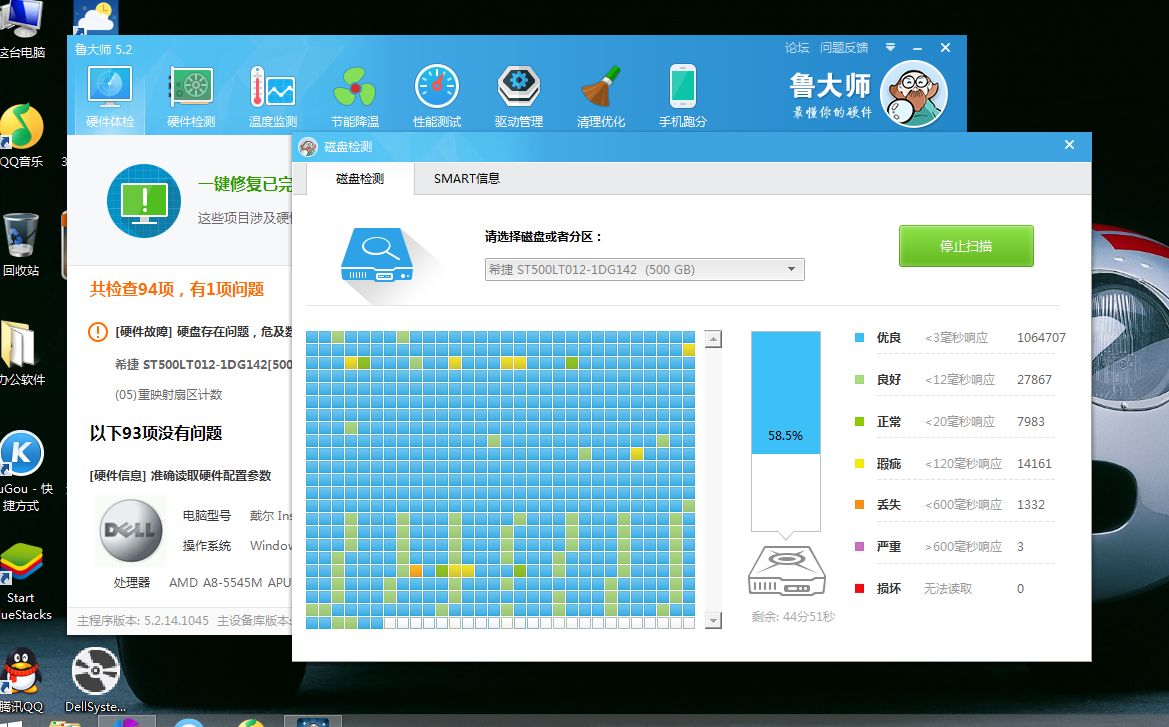Click 共检查94项，有1项问题 summary text
This screenshot has width=1169, height=727.
click(177, 289)
